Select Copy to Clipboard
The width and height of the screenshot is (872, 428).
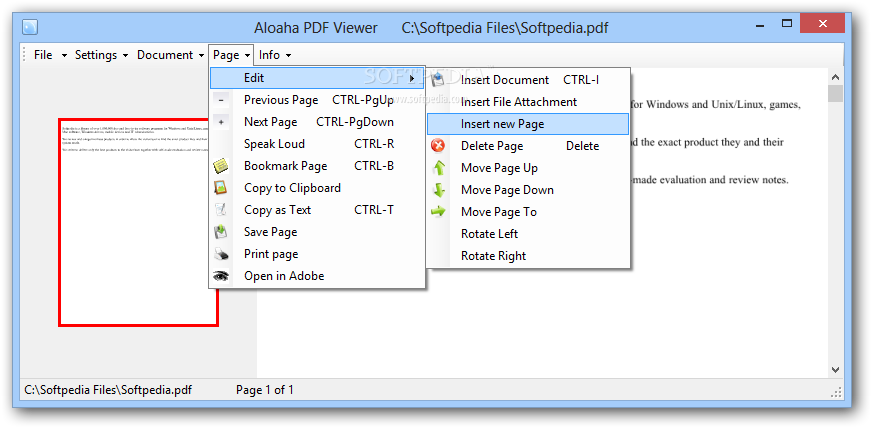[317, 188]
